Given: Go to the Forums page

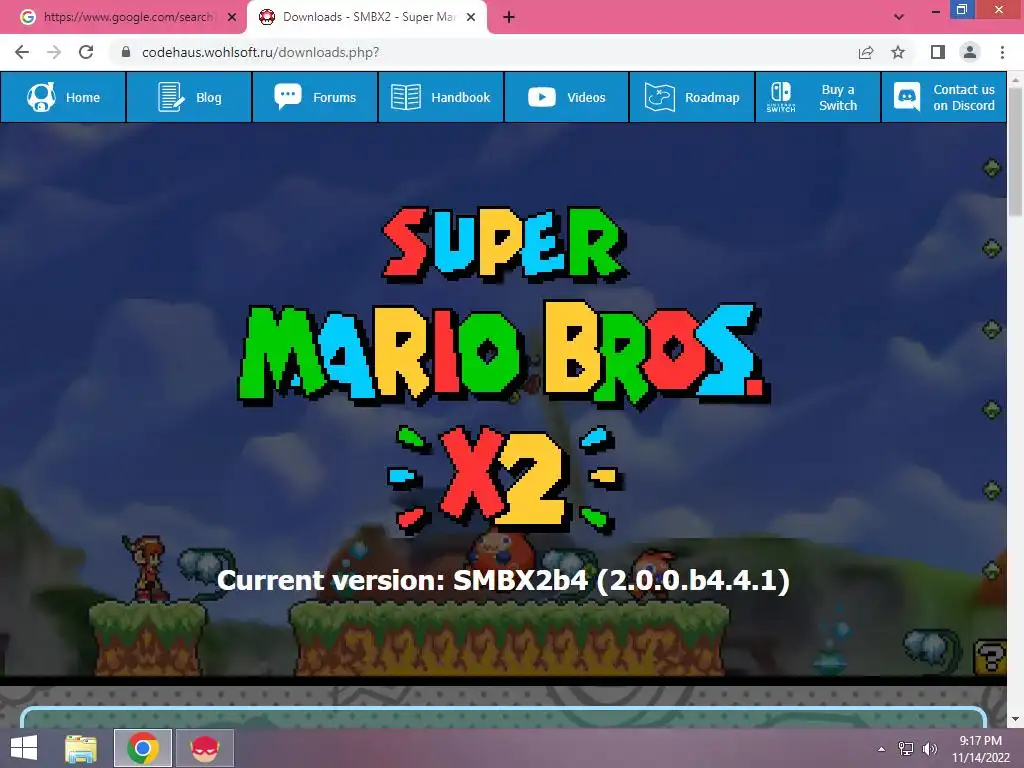Looking at the screenshot, I should click(x=315, y=97).
